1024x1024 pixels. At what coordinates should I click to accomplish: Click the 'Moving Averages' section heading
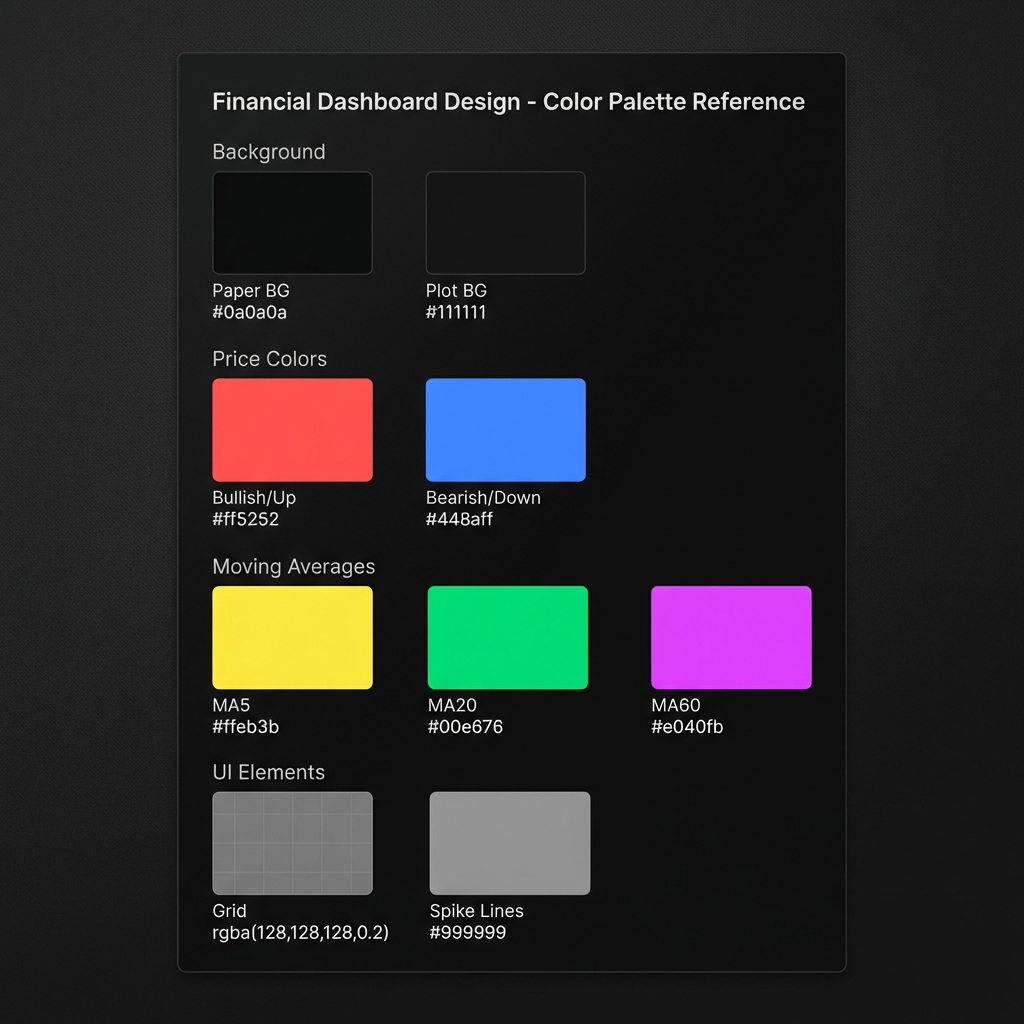click(x=294, y=566)
